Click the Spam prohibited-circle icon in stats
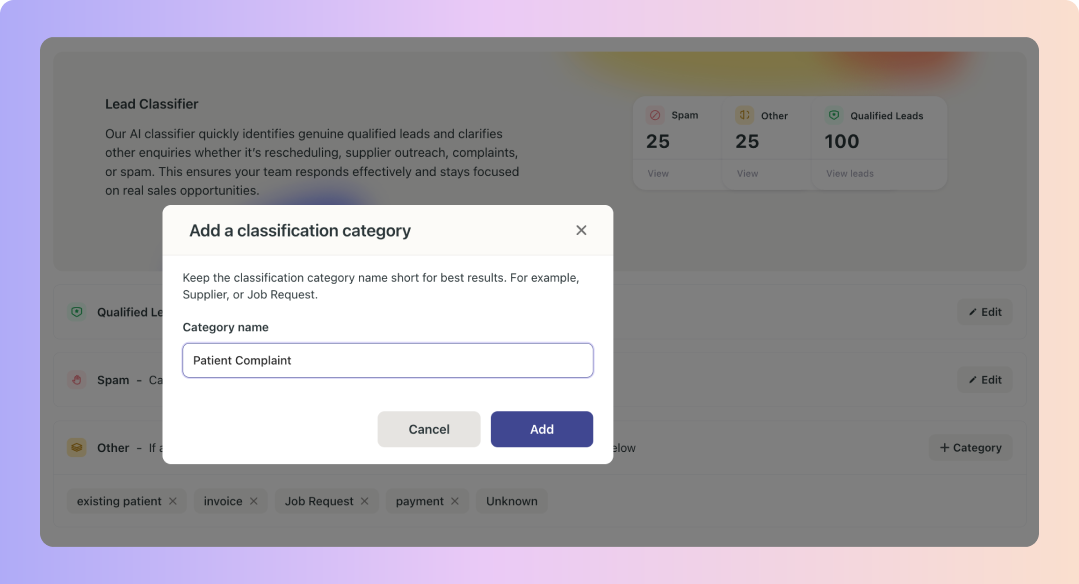Viewport: 1079px width, 584px height. pos(655,115)
